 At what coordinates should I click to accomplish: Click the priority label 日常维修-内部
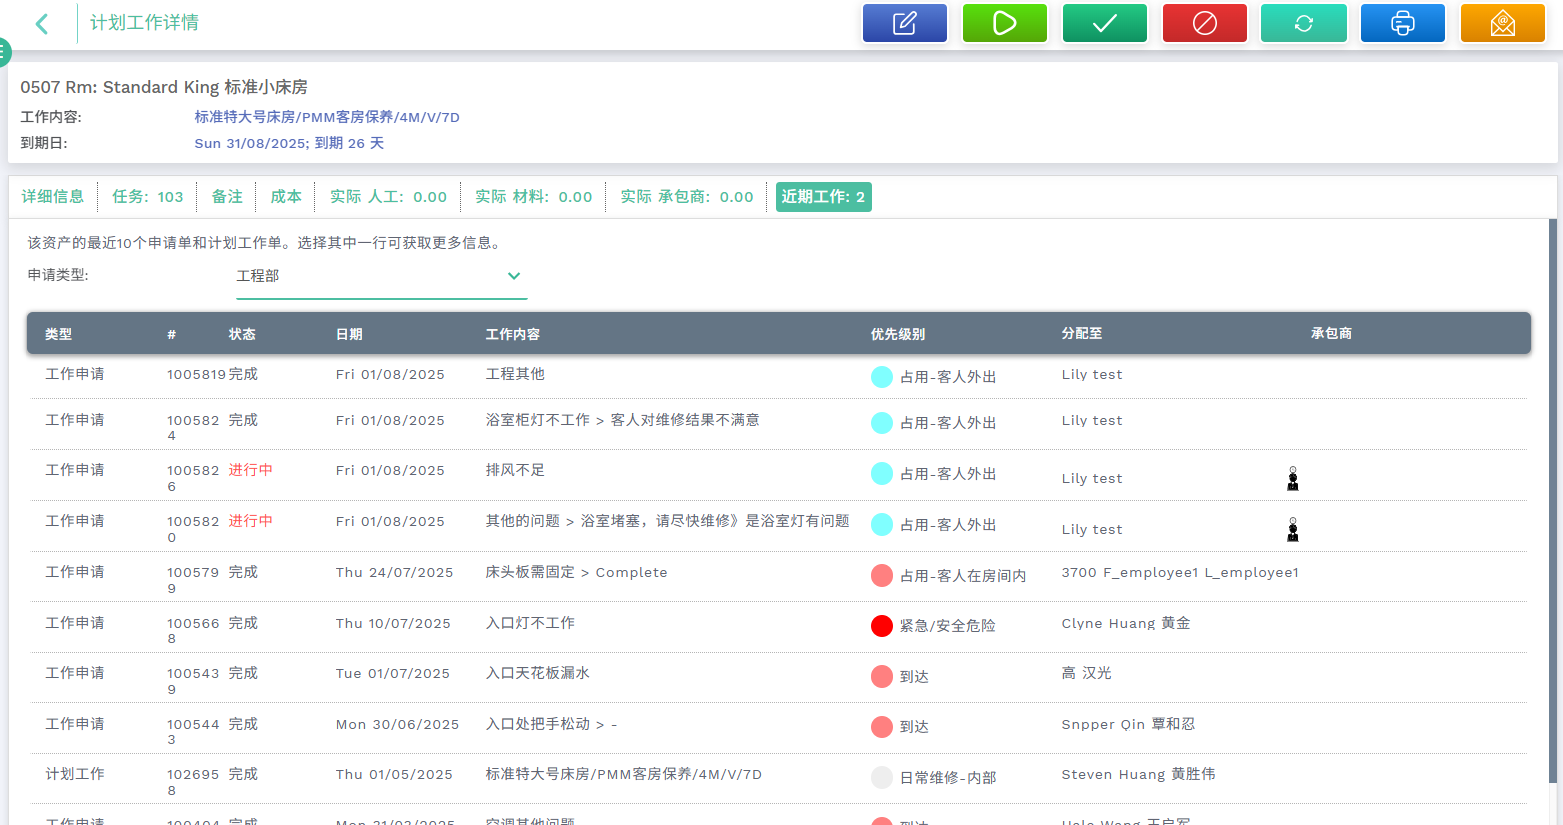948,778
